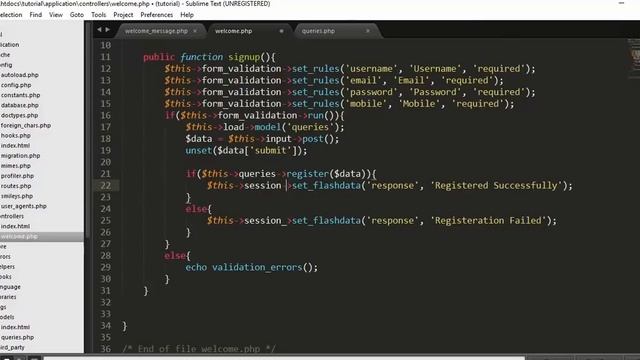Viewport: 640px width, 360px height.
Task: Open foreign_chars.php in sidebar
Action: tap(26, 126)
